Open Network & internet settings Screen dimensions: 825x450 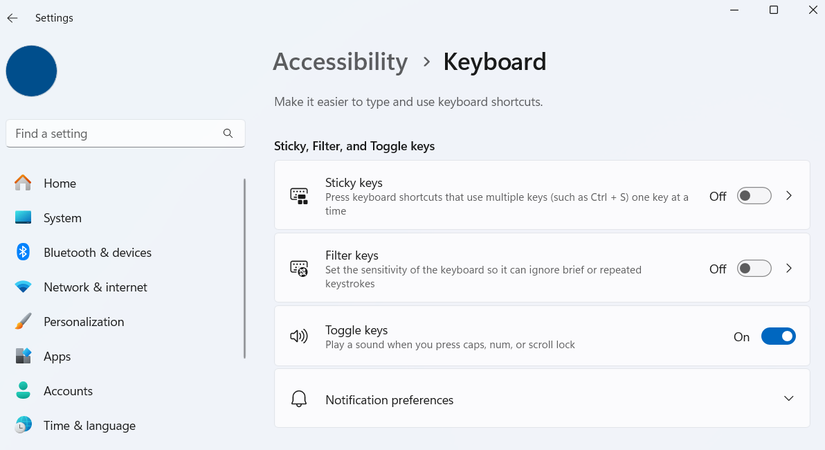95,287
